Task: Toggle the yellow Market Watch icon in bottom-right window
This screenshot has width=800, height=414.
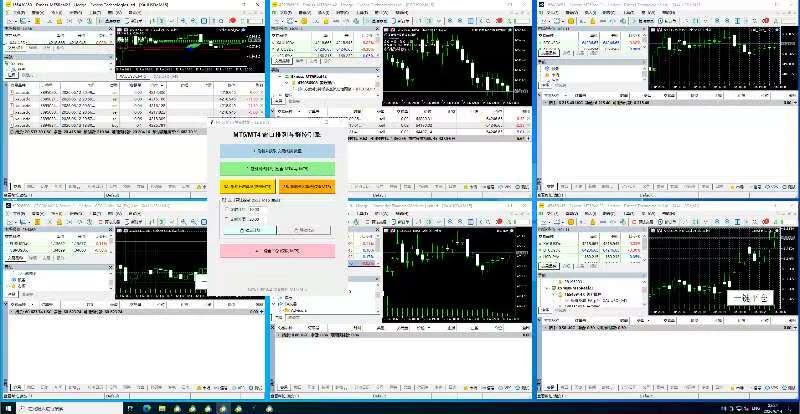Action: (570, 222)
